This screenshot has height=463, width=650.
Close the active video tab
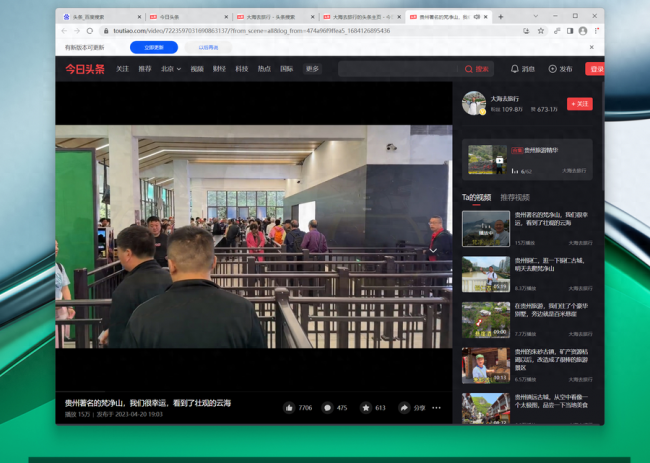486,17
